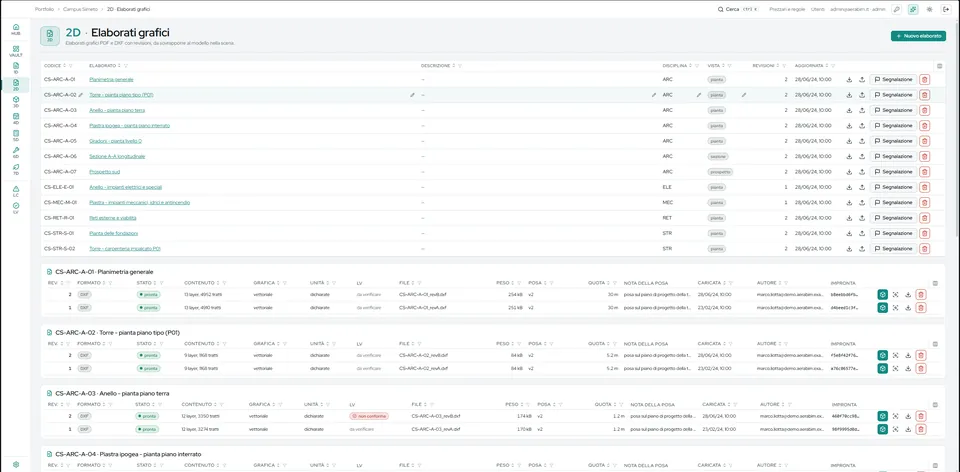Delete the CS-STR-S-02 row

click(924, 249)
